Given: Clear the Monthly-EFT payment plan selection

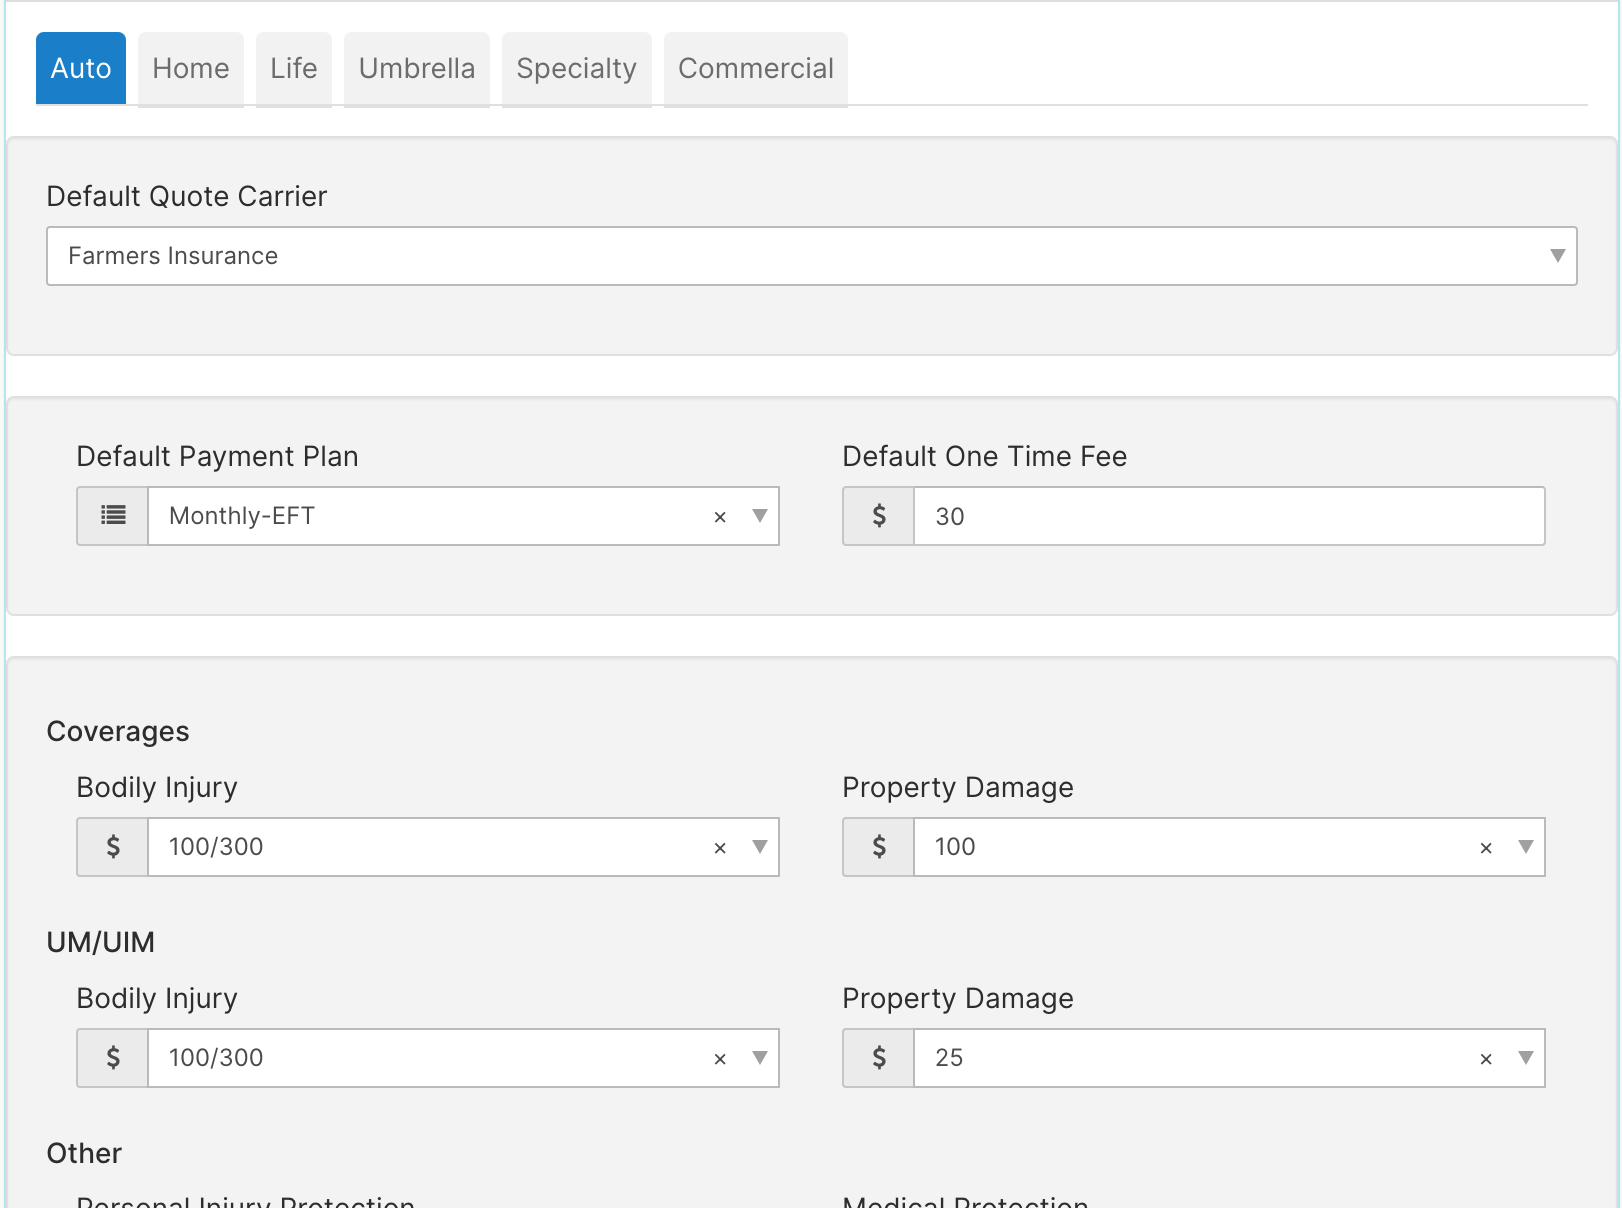Looking at the screenshot, I should pos(720,516).
